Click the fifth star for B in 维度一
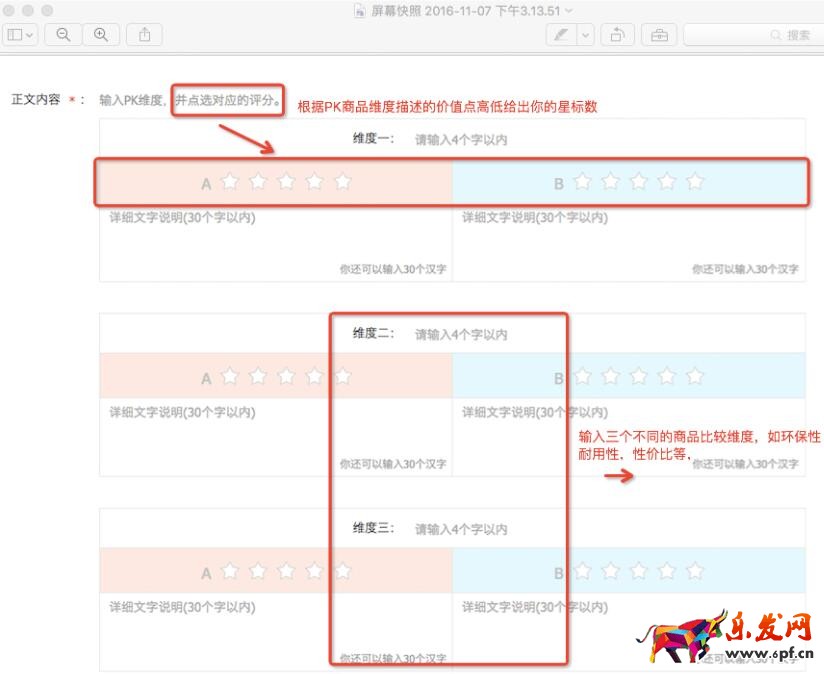This screenshot has height=674, width=824. (x=696, y=182)
